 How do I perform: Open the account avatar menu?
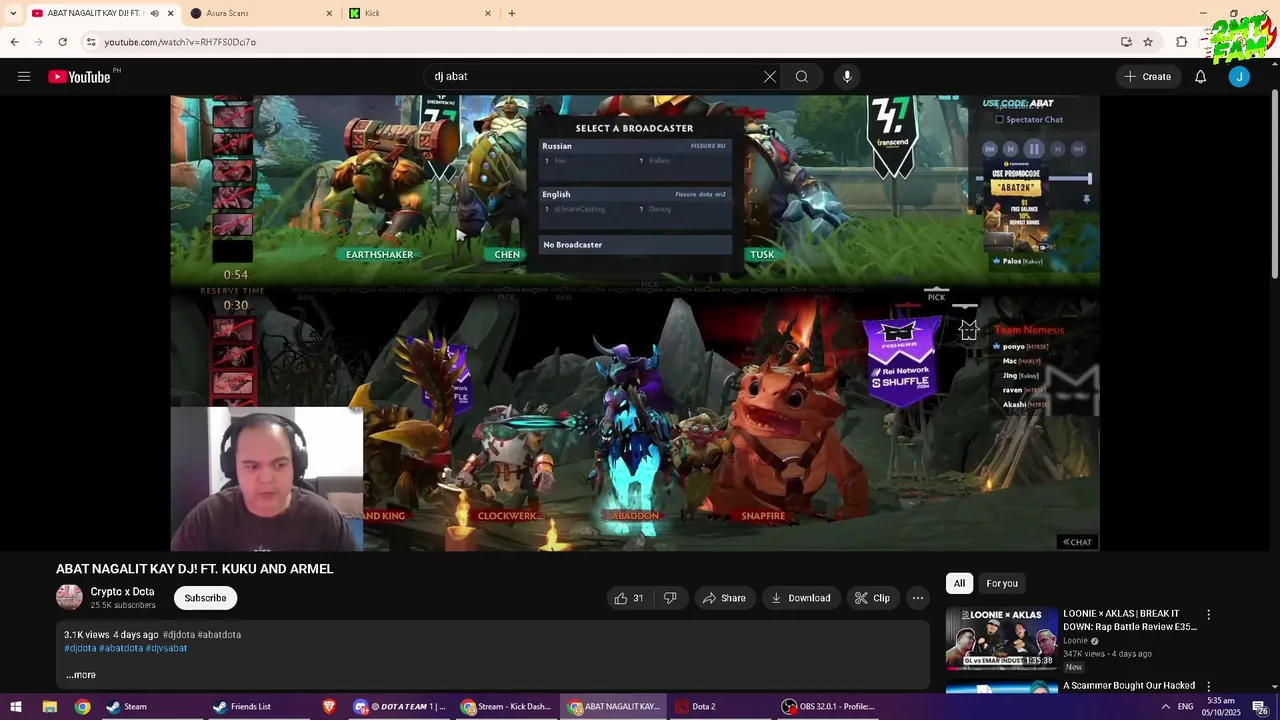tap(1239, 76)
